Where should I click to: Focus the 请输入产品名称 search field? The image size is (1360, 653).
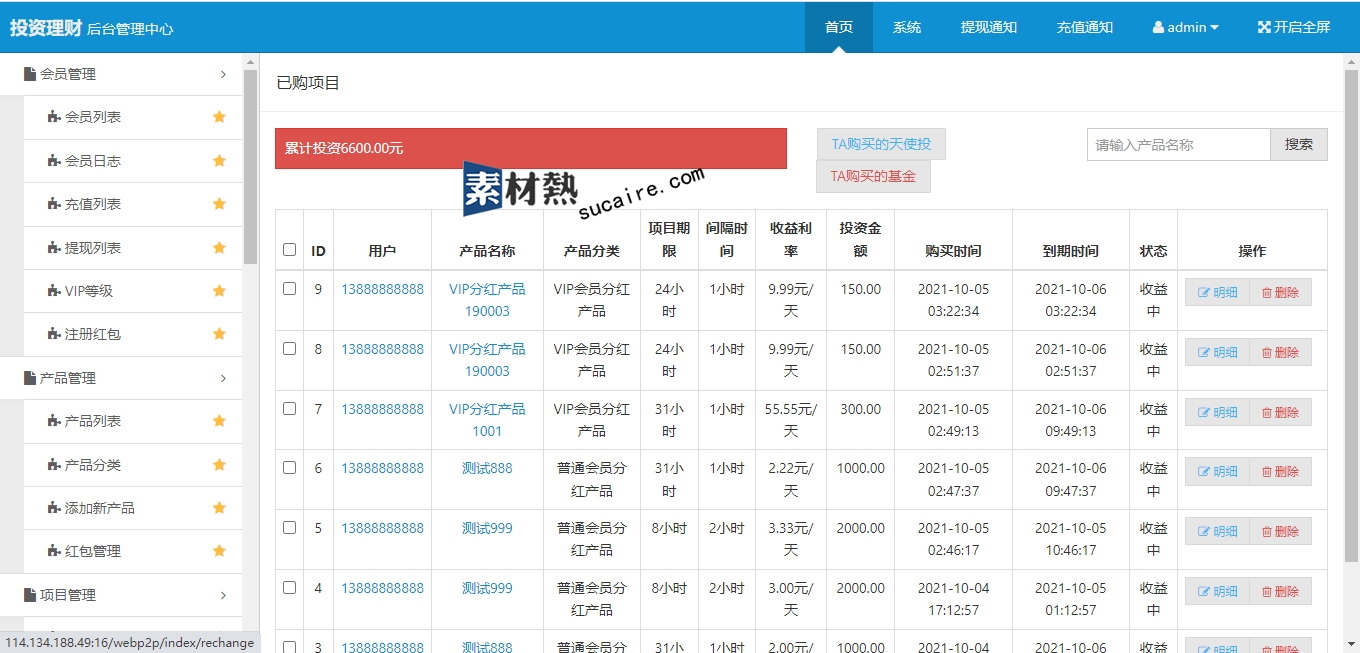[x=1179, y=144]
